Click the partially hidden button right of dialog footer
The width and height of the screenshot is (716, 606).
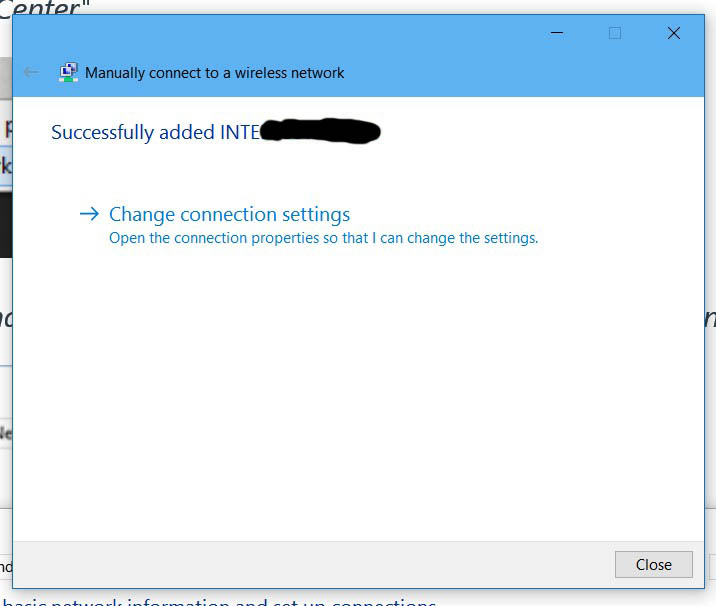coord(711,567)
